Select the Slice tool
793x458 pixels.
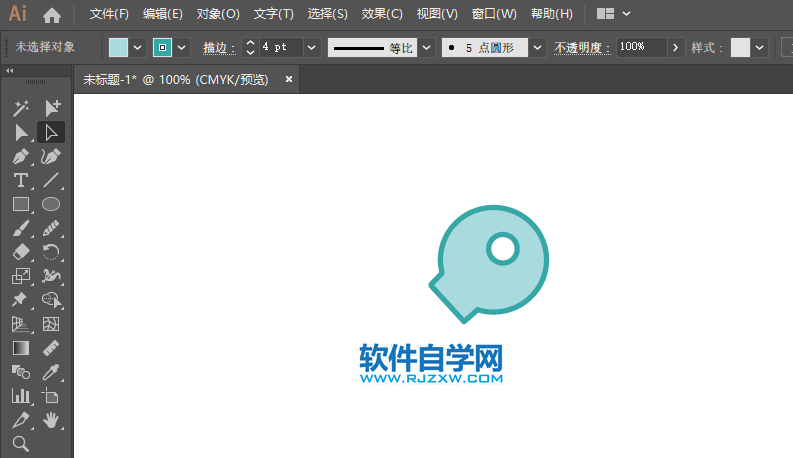[21, 420]
